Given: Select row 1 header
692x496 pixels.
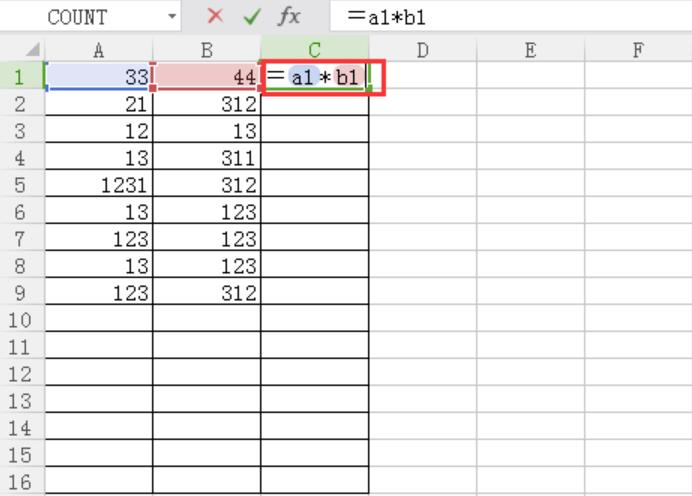Looking at the screenshot, I should point(22,75).
